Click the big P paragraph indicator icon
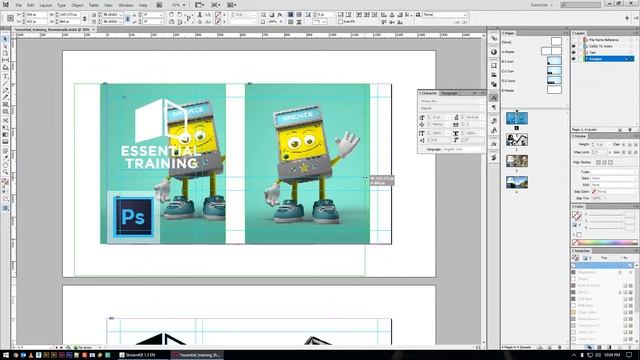 pyautogui.click(x=189, y=18)
